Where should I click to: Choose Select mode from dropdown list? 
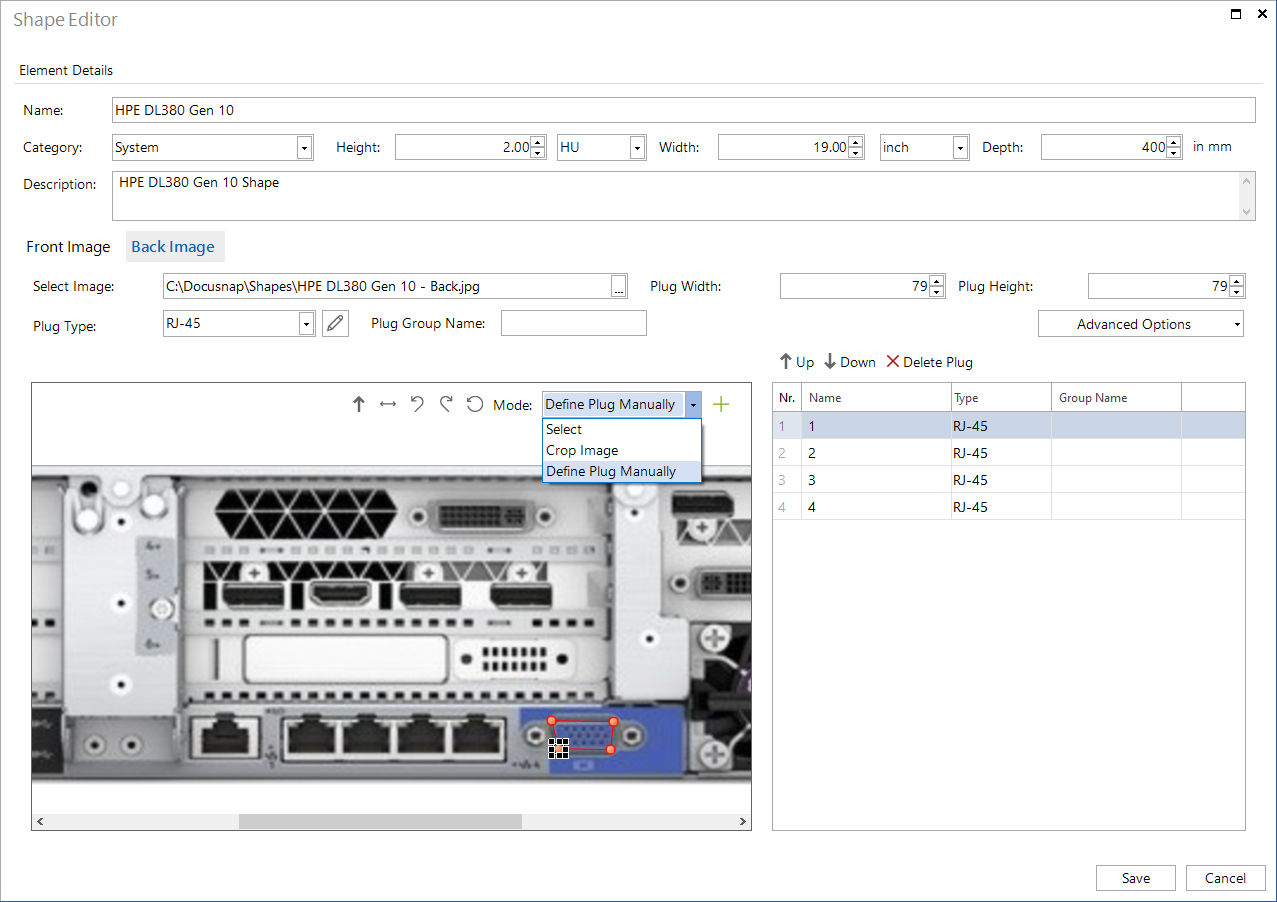click(x=622, y=429)
